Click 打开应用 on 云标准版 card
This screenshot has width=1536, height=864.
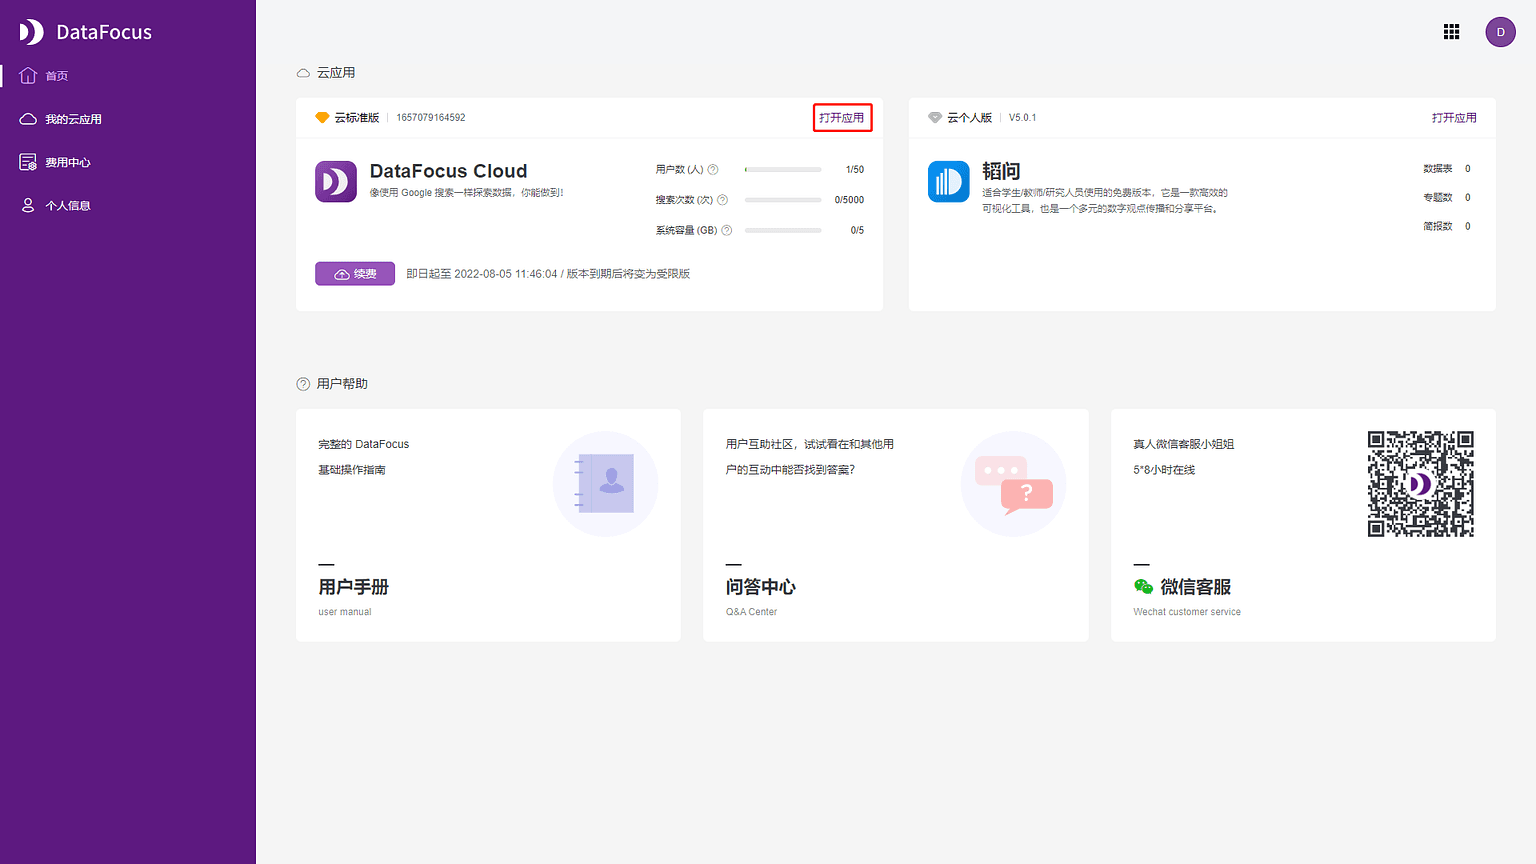coord(842,118)
